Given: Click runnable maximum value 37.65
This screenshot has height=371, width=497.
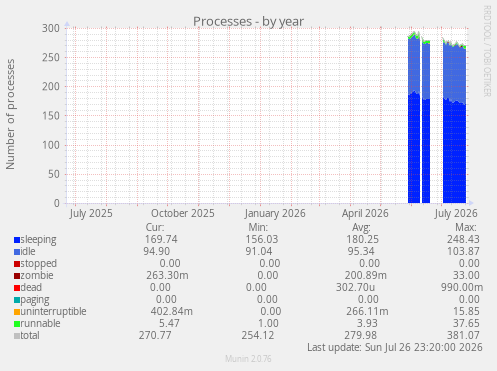Looking at the screenshot, I should coord(466,323).
